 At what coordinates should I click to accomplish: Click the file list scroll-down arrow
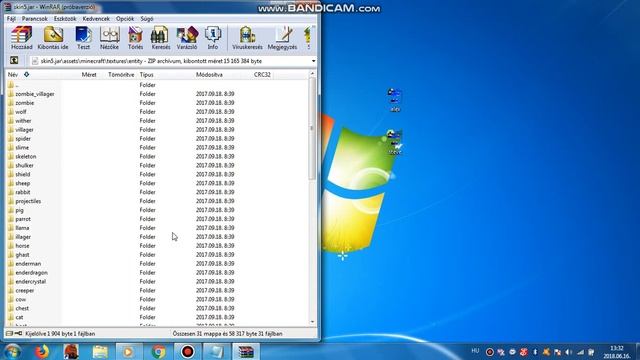click(x=313, y=322)
